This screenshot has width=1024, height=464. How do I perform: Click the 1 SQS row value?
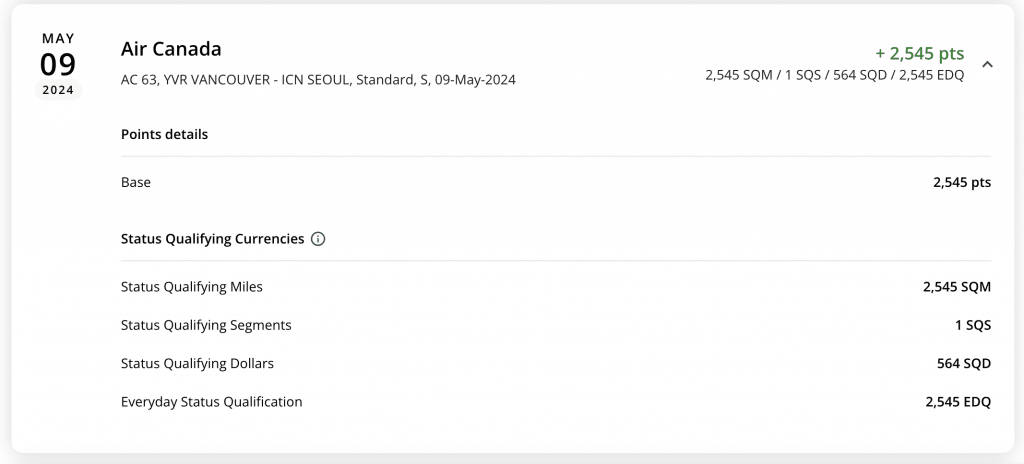[x=972, y=325]
